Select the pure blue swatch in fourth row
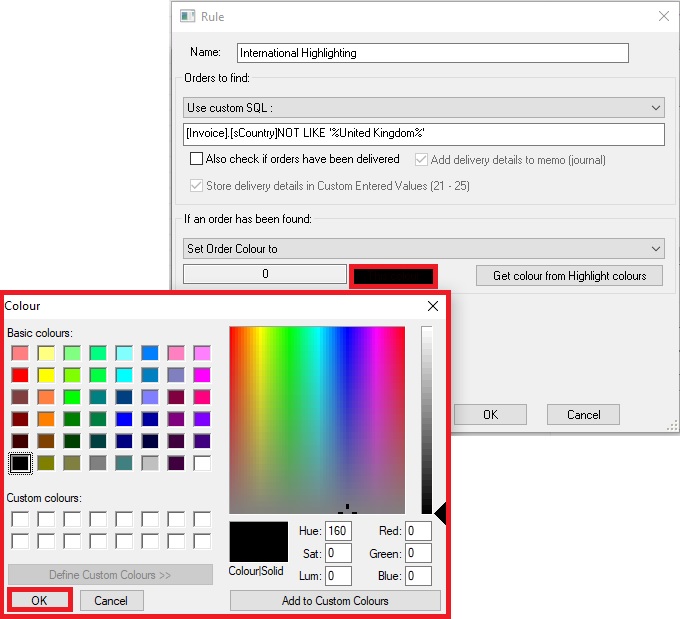This screenshot has height=619, width=680. [124, 419]
